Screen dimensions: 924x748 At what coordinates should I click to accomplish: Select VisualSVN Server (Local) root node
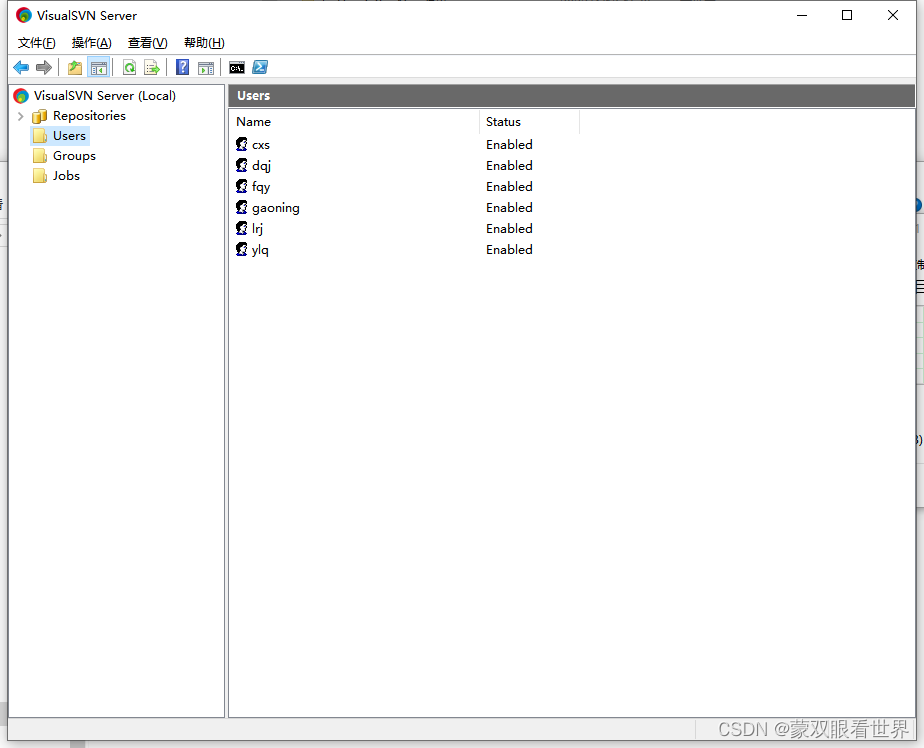pos(104,95)
